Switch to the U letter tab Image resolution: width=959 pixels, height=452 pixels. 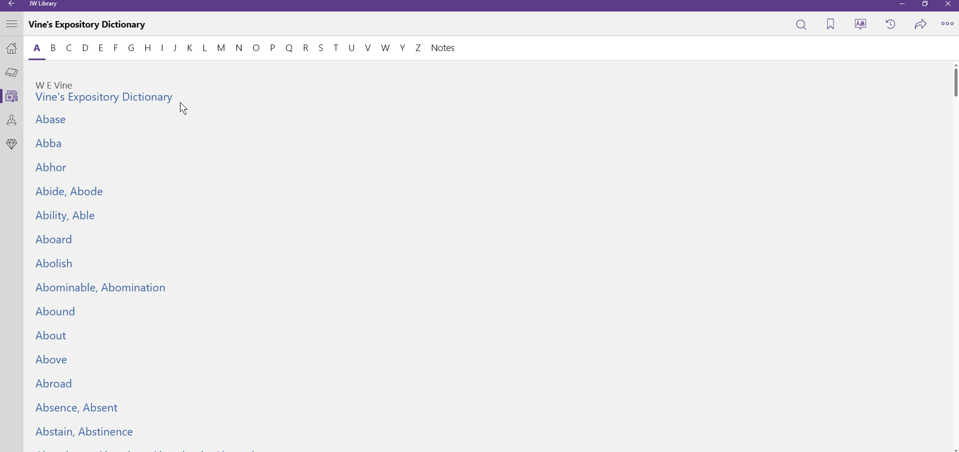[x=351, y=48]
